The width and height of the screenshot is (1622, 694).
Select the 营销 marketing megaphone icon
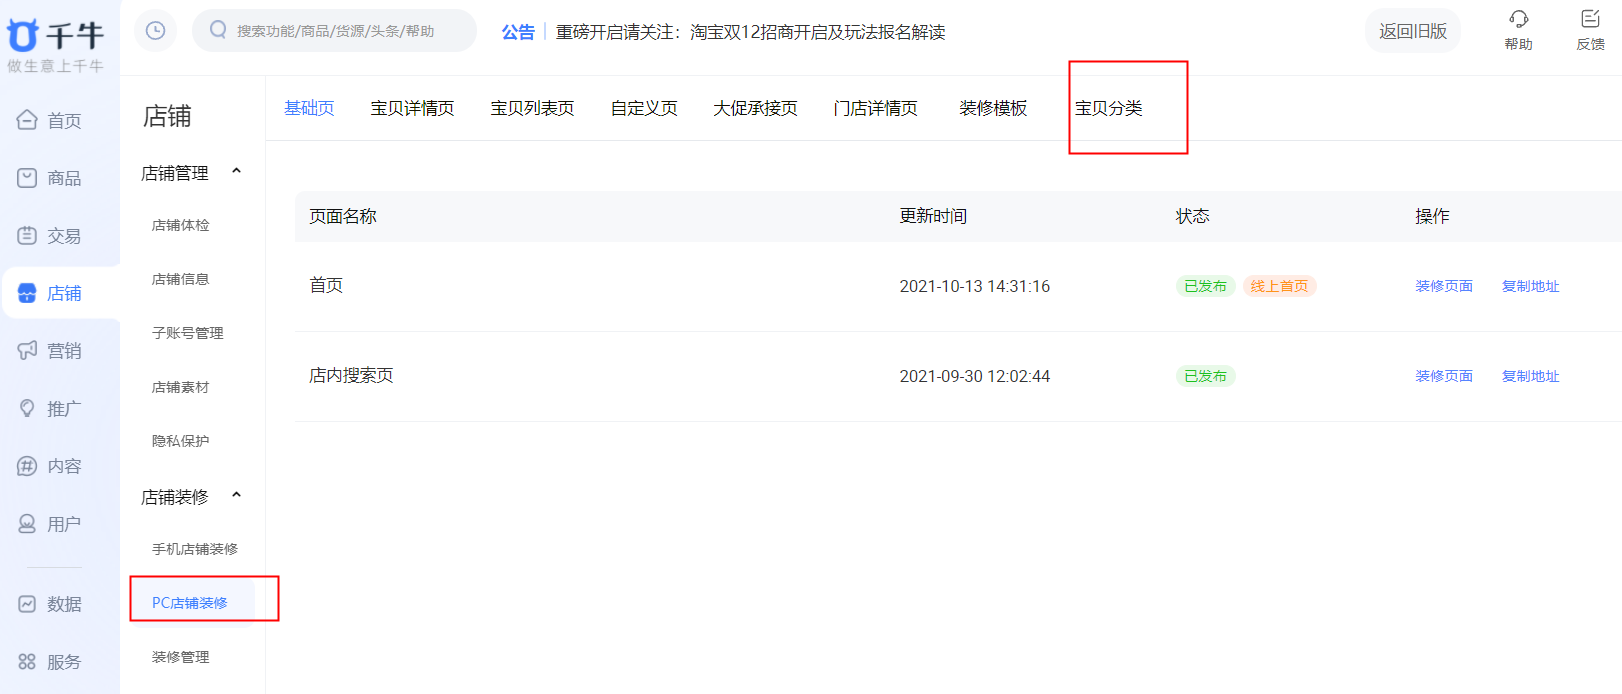[x=27, y=351]
